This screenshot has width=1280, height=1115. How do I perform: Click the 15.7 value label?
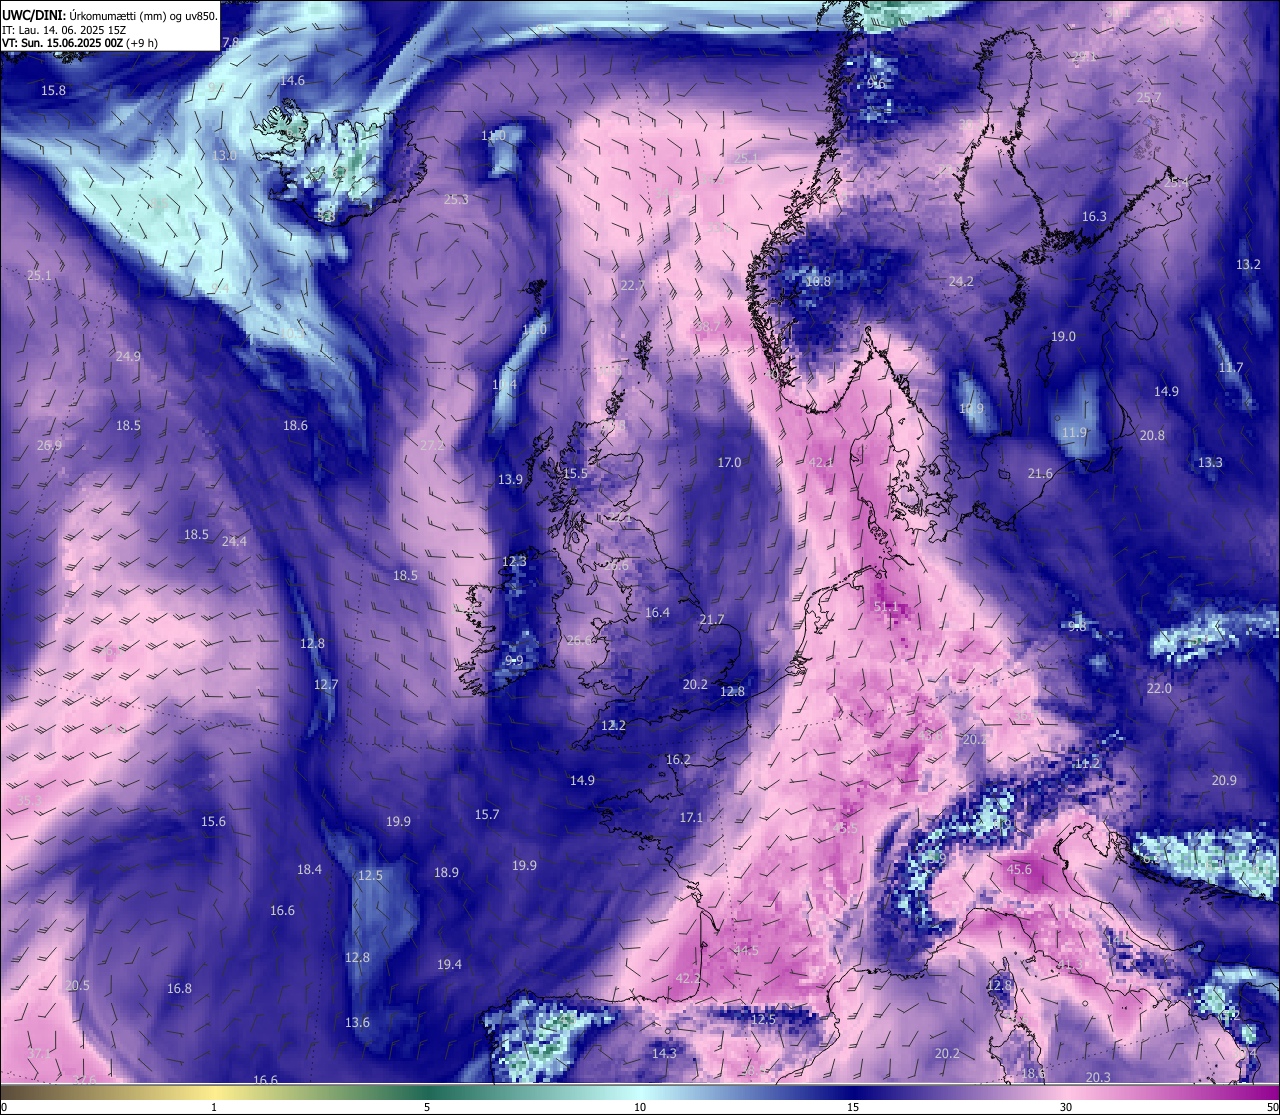coord(486,814)
